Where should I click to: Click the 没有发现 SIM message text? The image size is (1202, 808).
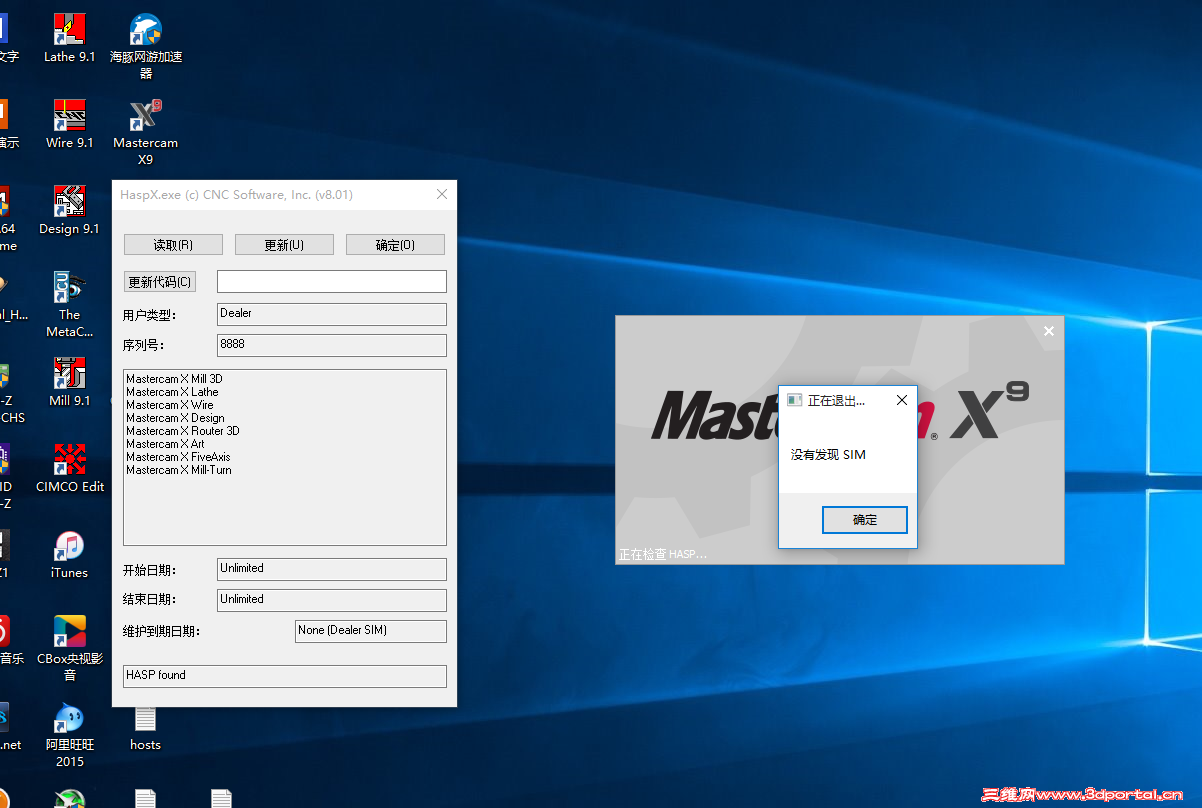tap(828, 455)
